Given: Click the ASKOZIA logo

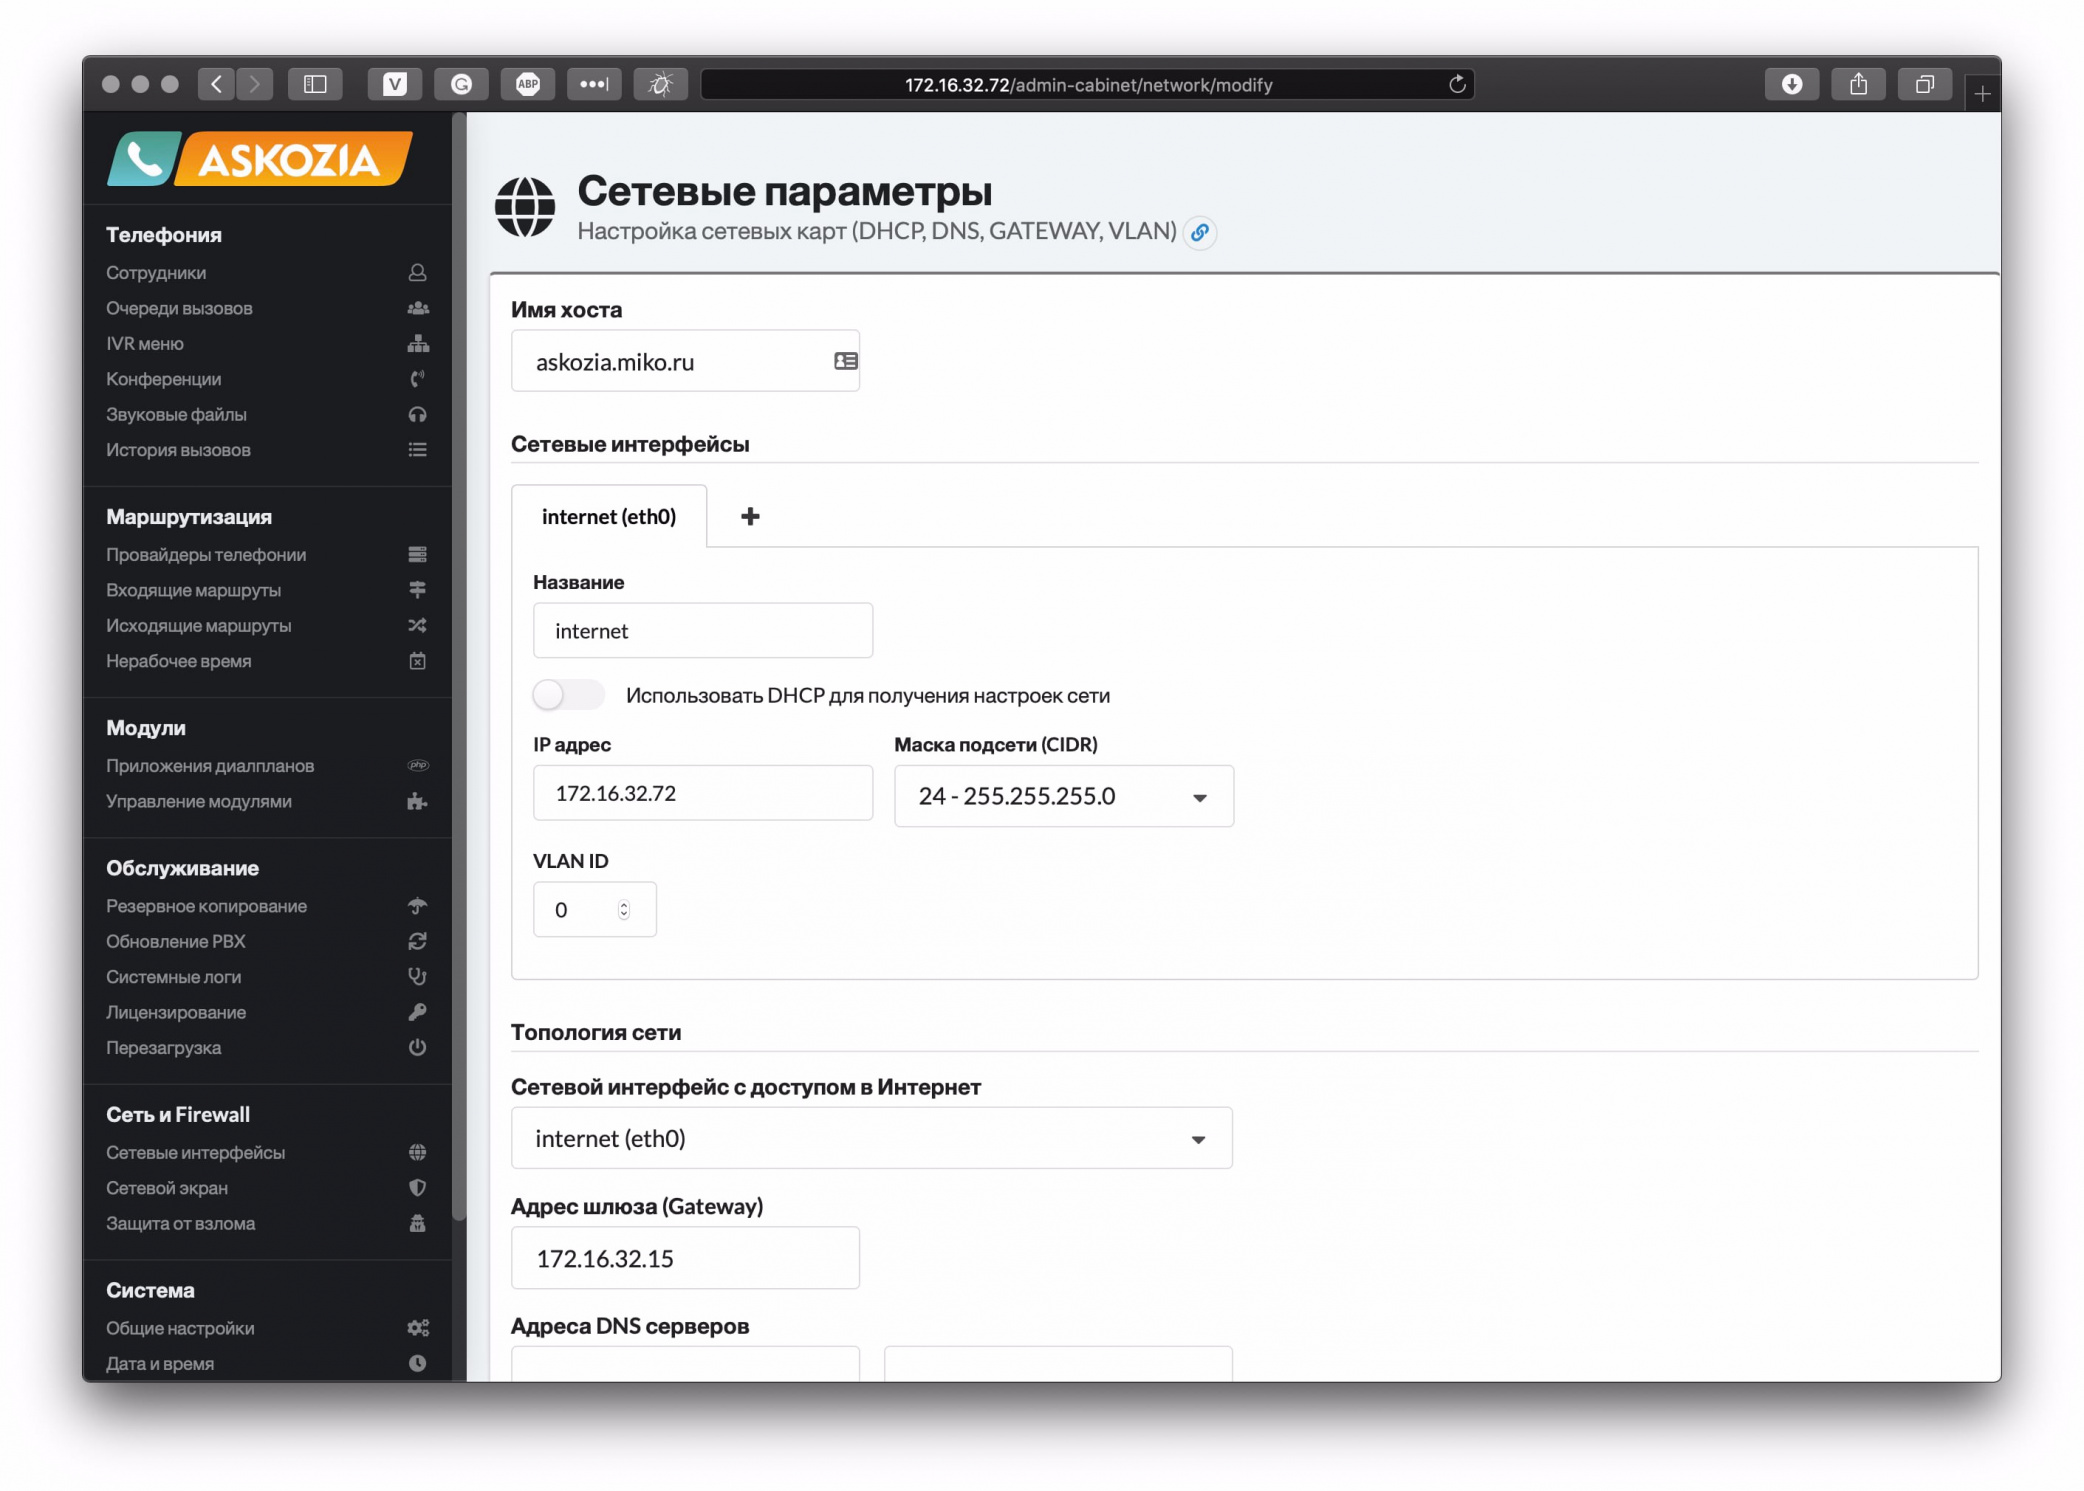Looking at the screenshot, I should tap(259, 158).
